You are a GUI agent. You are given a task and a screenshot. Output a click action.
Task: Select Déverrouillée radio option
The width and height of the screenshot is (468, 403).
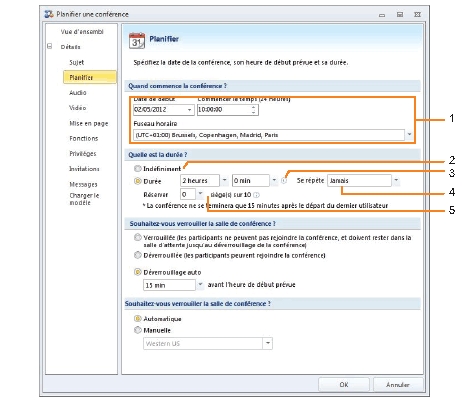tap(137, 255)
